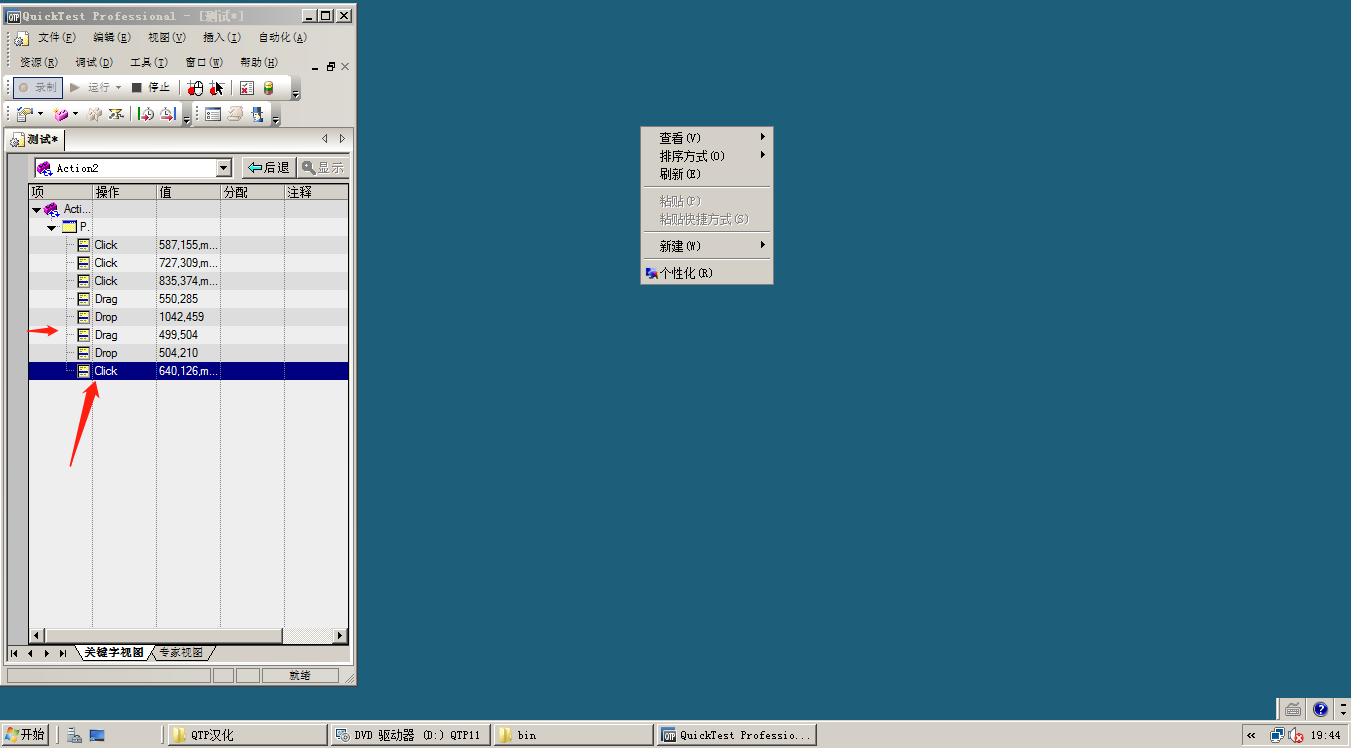Select the 测试* document tab
This screenshot has height=748, width=1351.
[36, 139]
